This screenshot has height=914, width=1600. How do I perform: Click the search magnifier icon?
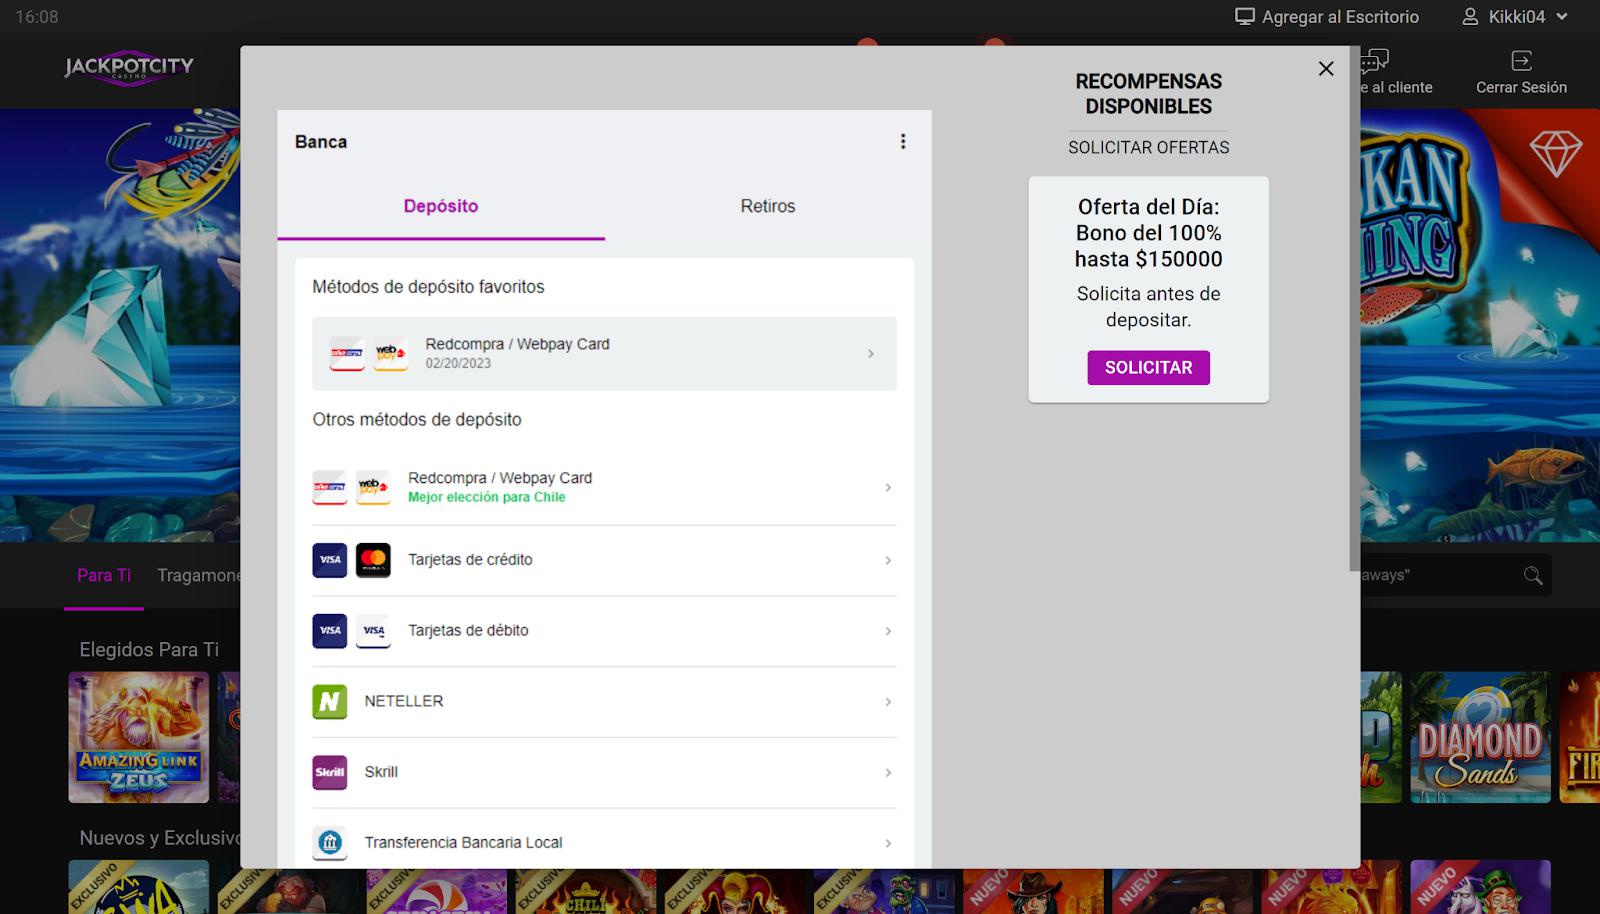[1533, 575]
